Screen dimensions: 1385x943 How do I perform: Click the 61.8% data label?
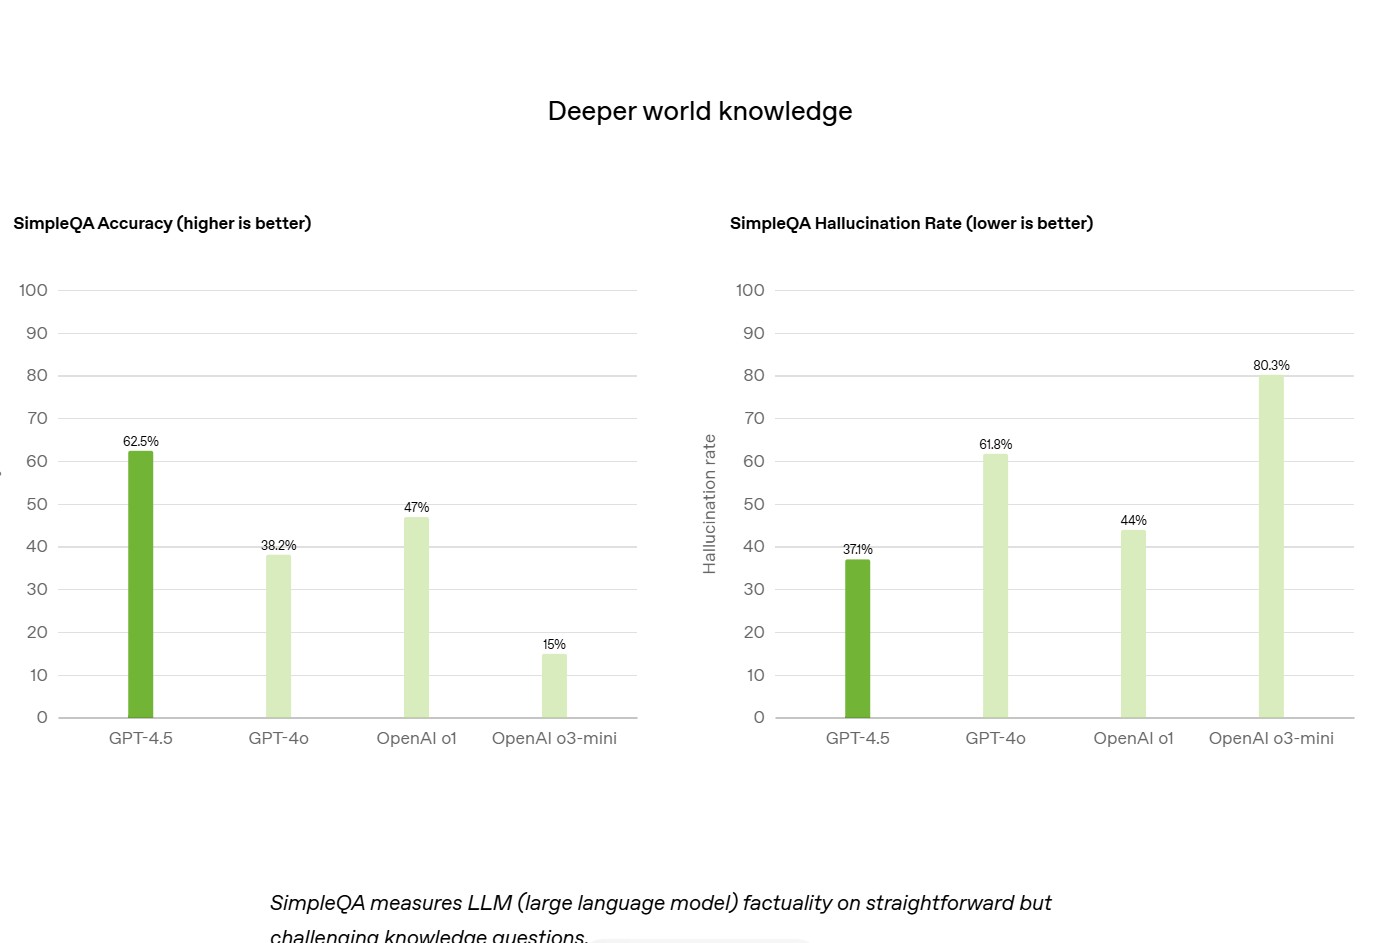coord(996,444)
